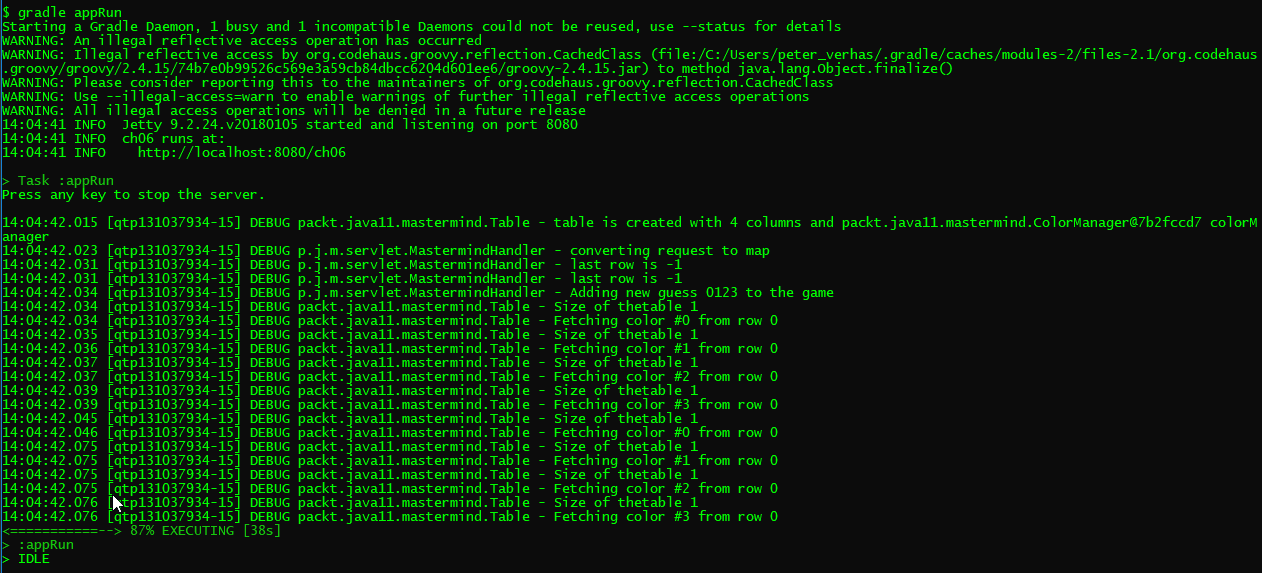This screenshot has width=1262, height=573.
Task: Click the '> :appRun' status line at bottom
Action: click(x=38, y=544)
